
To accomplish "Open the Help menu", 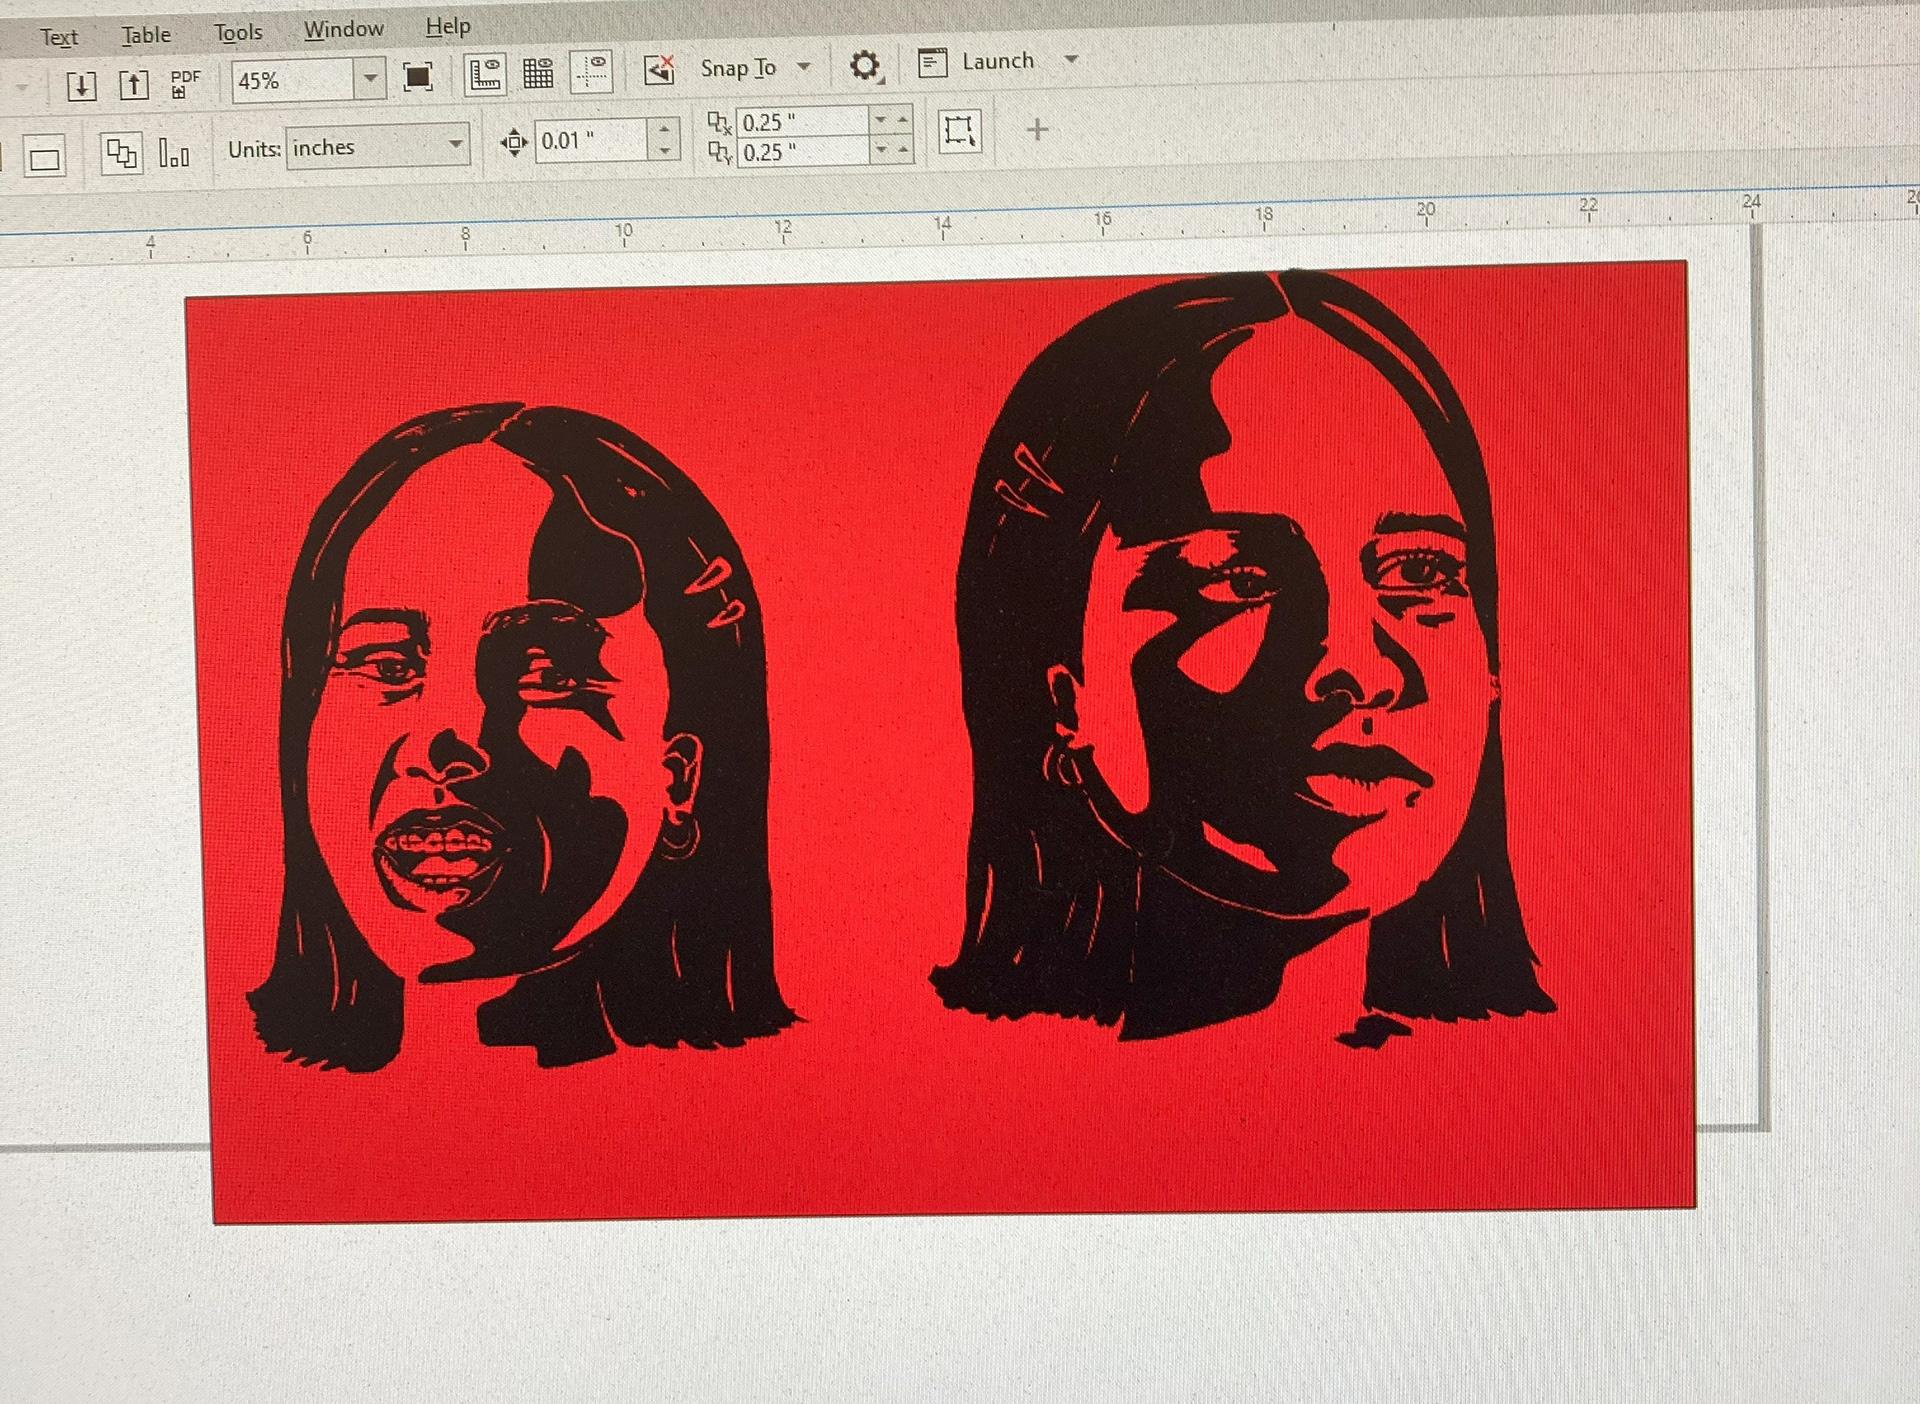I will [x=448, y=27].
